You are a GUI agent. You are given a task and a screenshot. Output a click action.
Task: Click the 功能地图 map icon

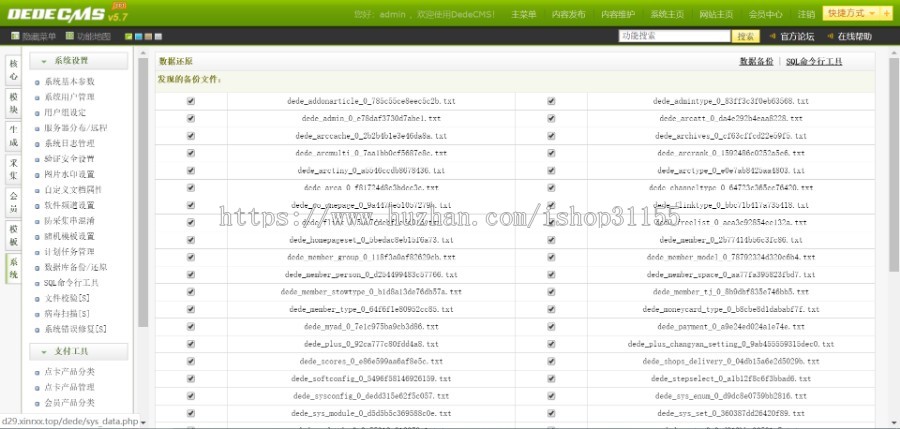coord(69,36)
